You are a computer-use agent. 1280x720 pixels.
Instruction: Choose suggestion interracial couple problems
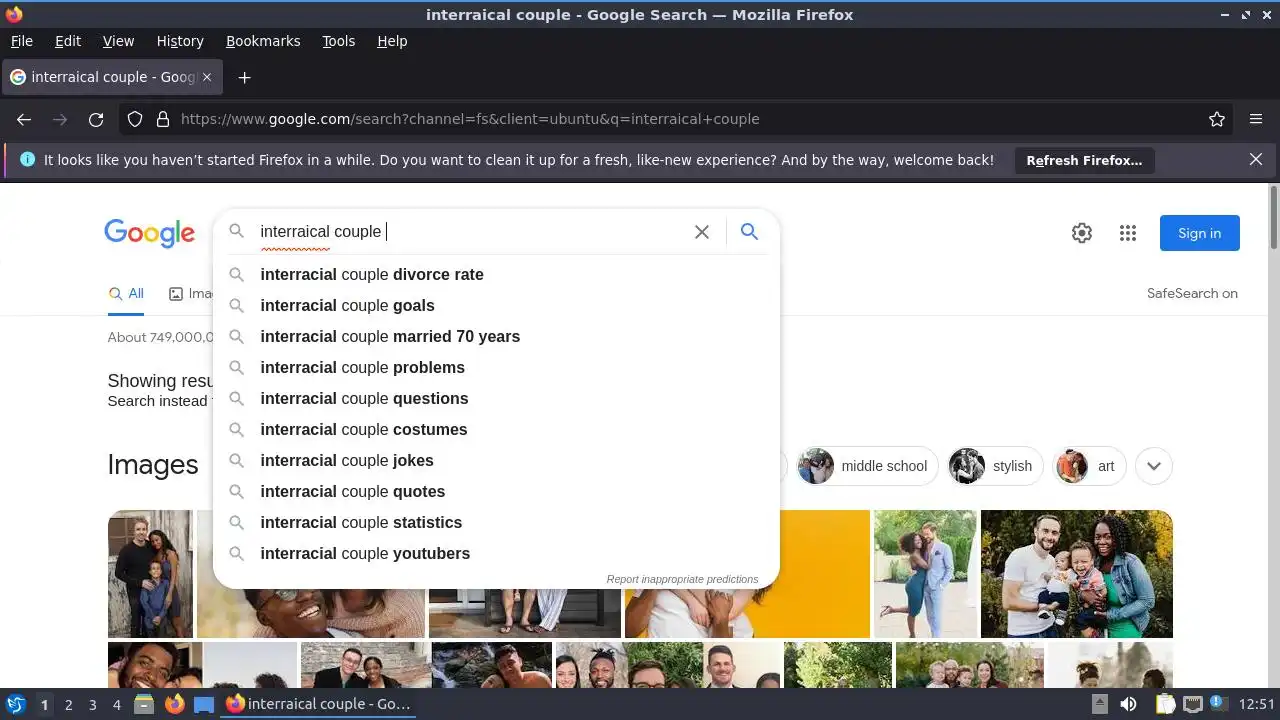click(496, 367)
